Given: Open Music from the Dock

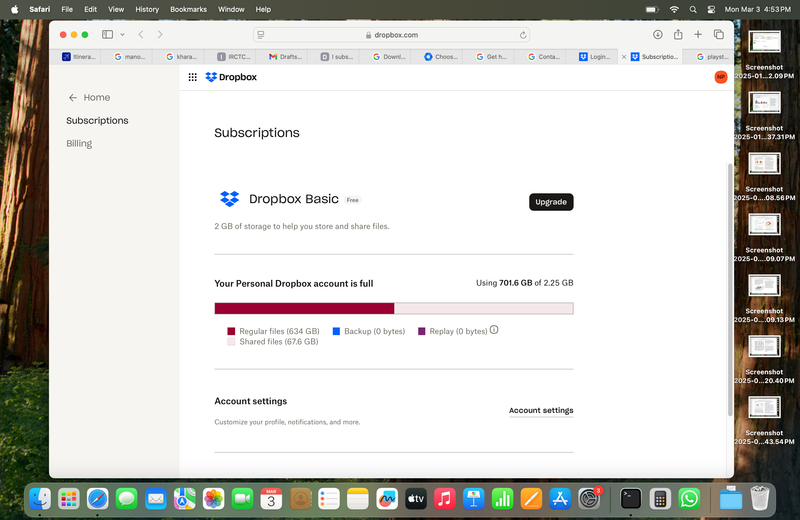Looking at the screenshot, I should [x=444, y=499].
